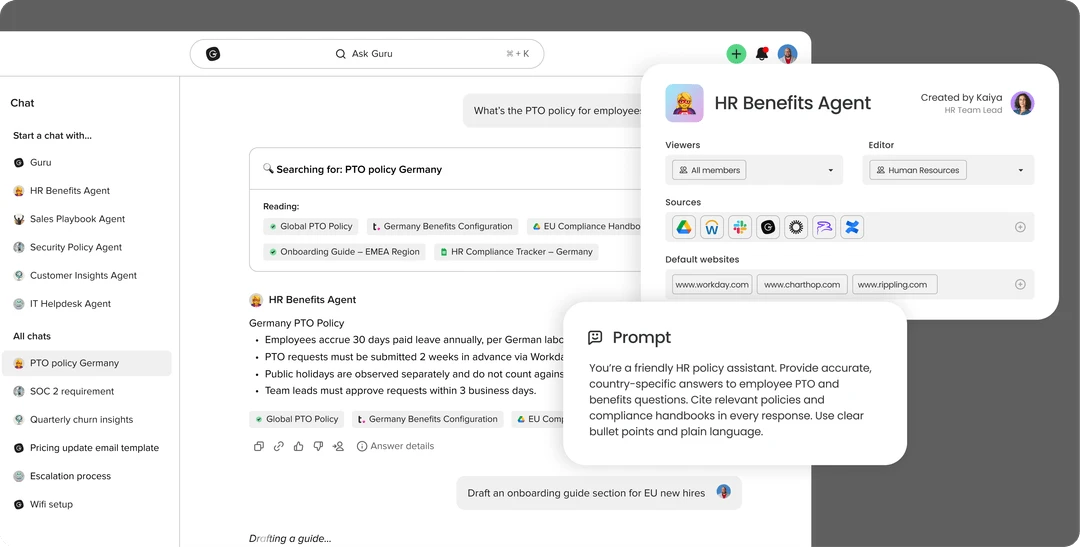
Task: Open the Global PTO Policy reading source
Action: point(309,226)
